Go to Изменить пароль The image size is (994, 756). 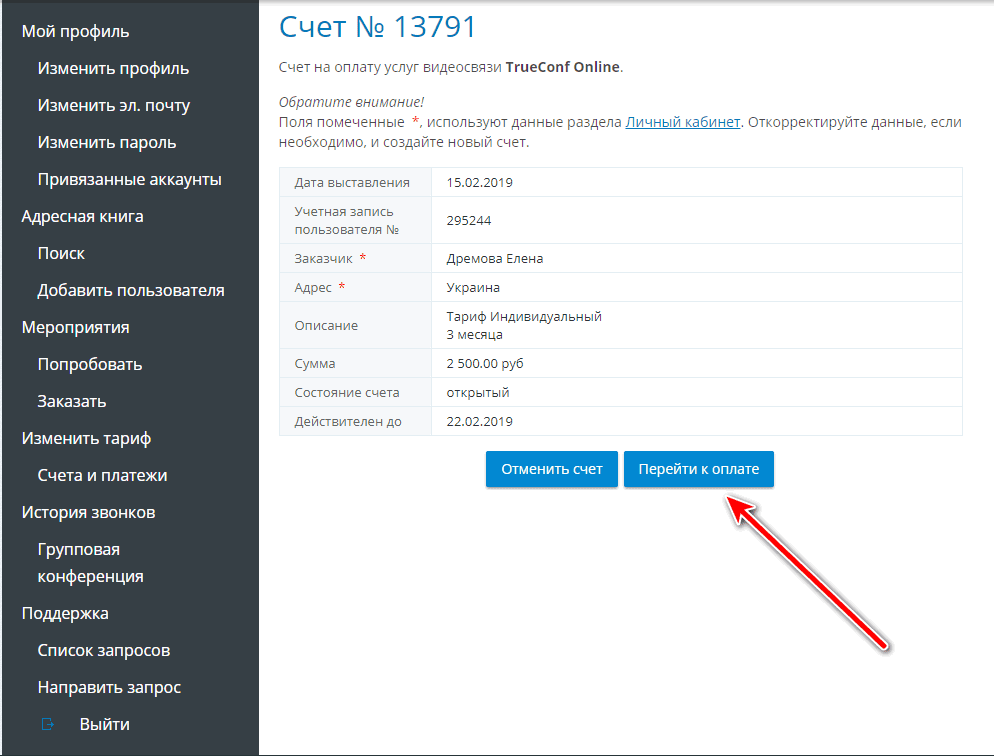tap(106, 142)
